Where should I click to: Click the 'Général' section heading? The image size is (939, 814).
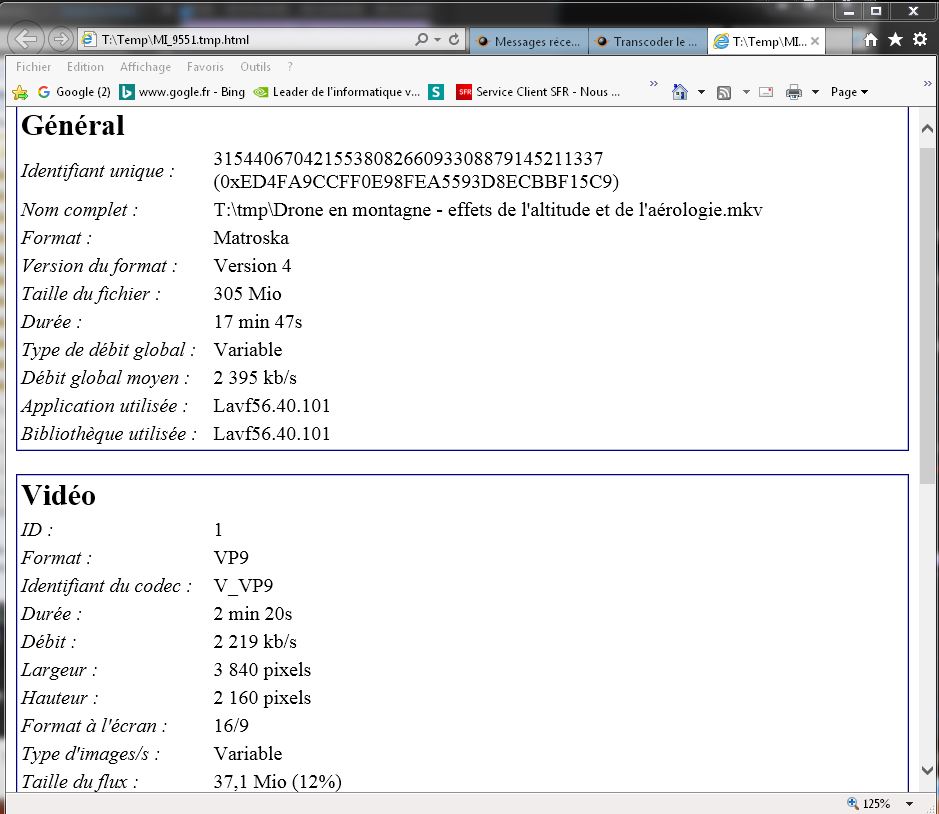click(x=72, y=125)
